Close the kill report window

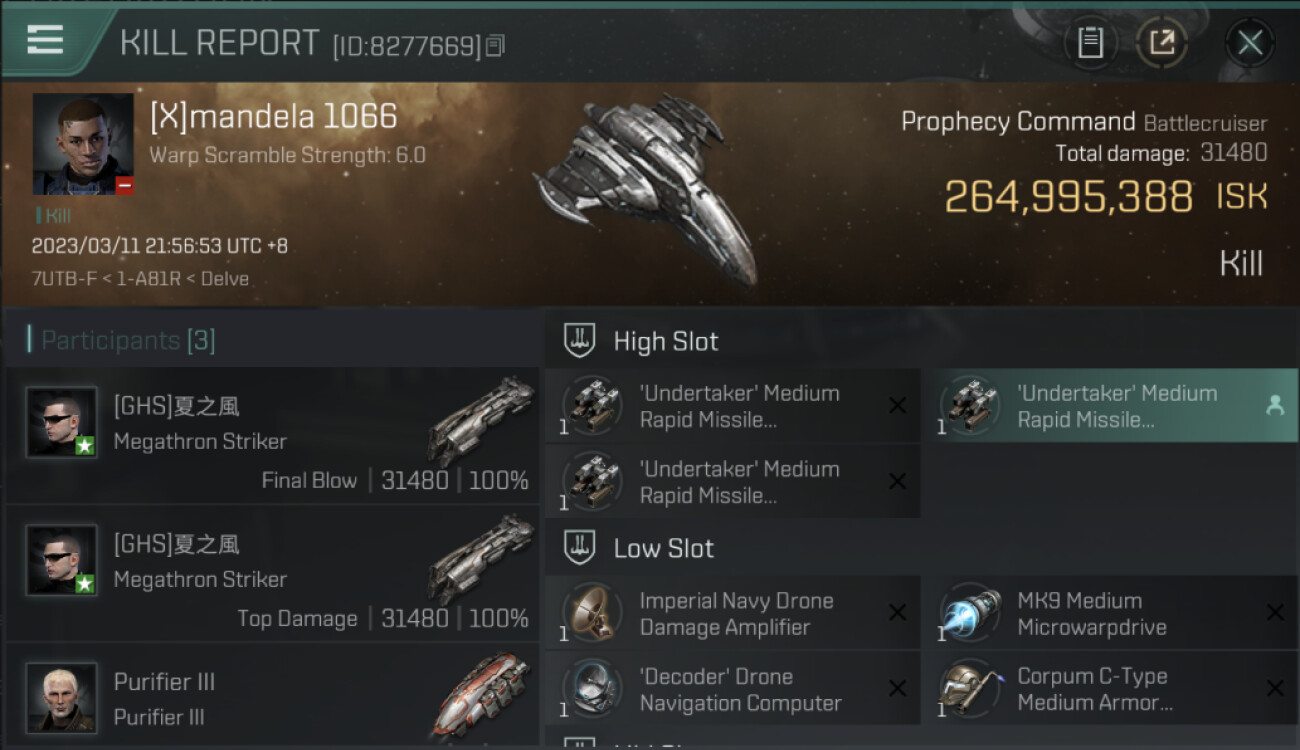point(1250,43)
